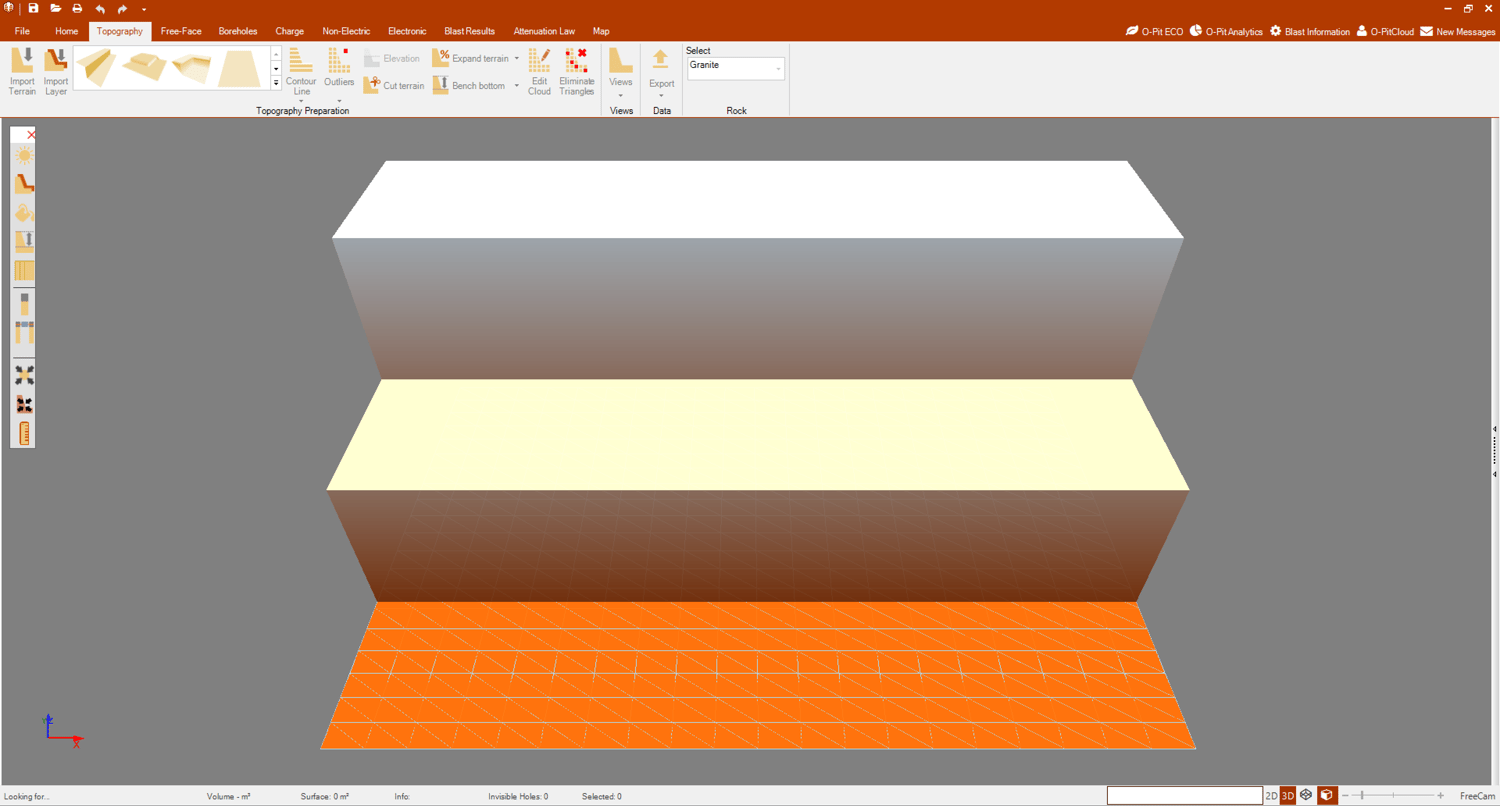Toggle the 3D view mode button

[x=1288, y=796]
